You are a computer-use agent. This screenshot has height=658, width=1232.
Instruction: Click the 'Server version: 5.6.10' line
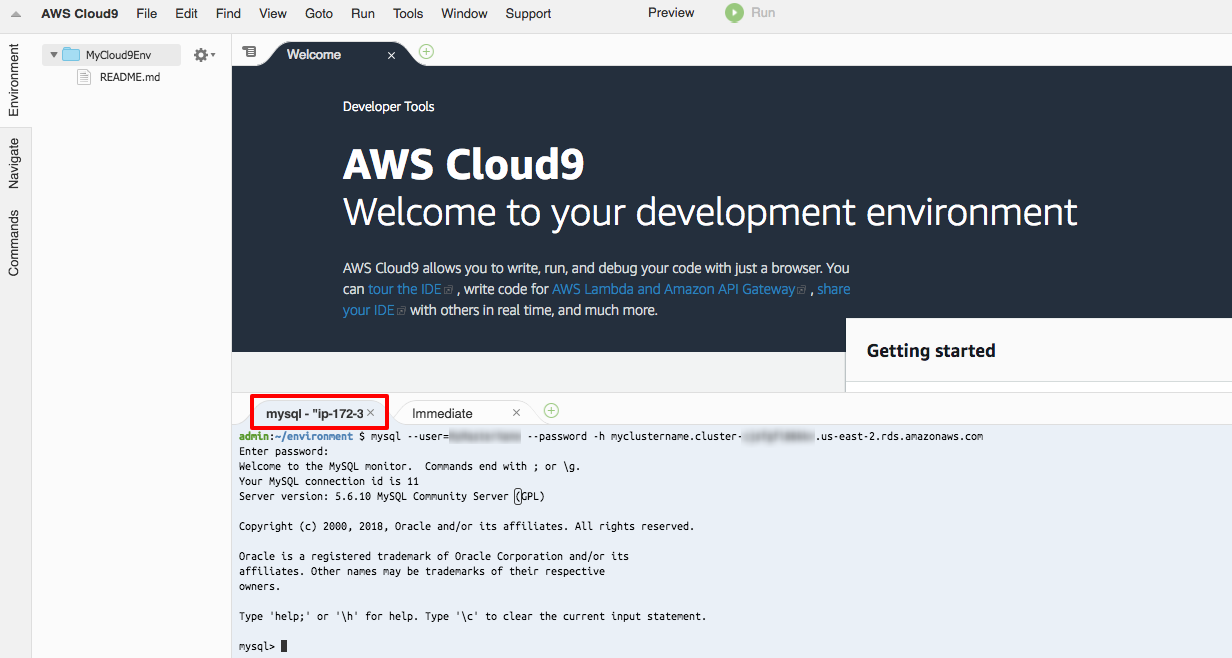pos(392,496)
